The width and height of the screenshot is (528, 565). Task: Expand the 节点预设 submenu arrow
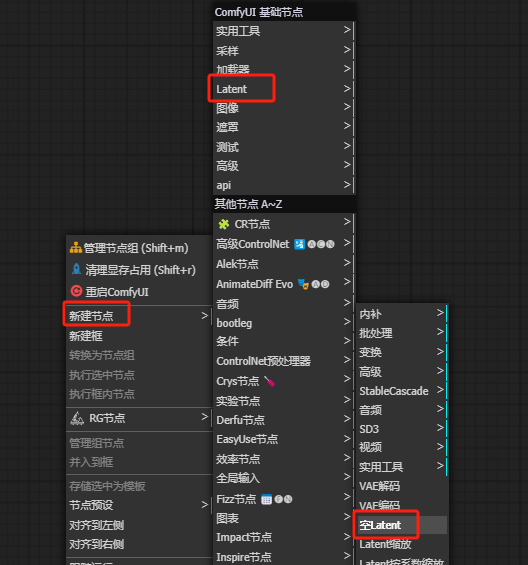tap(205, 504)
